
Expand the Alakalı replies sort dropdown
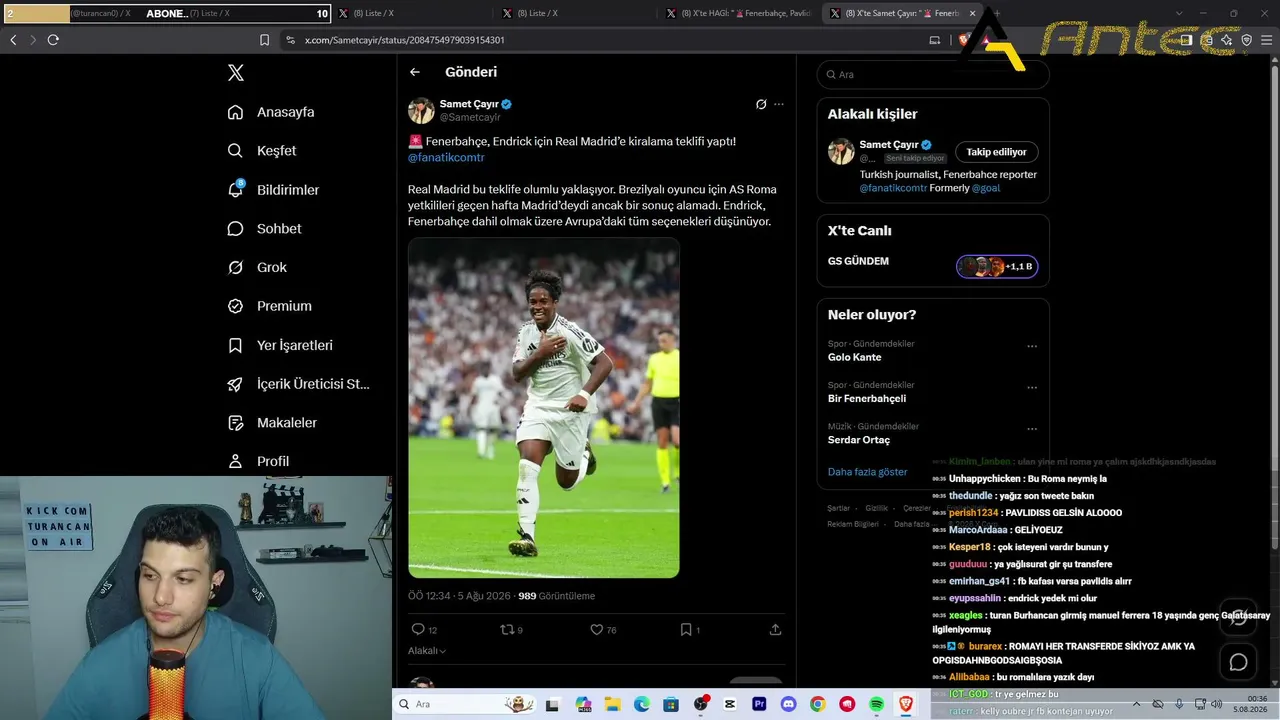(x=427, y=651)
